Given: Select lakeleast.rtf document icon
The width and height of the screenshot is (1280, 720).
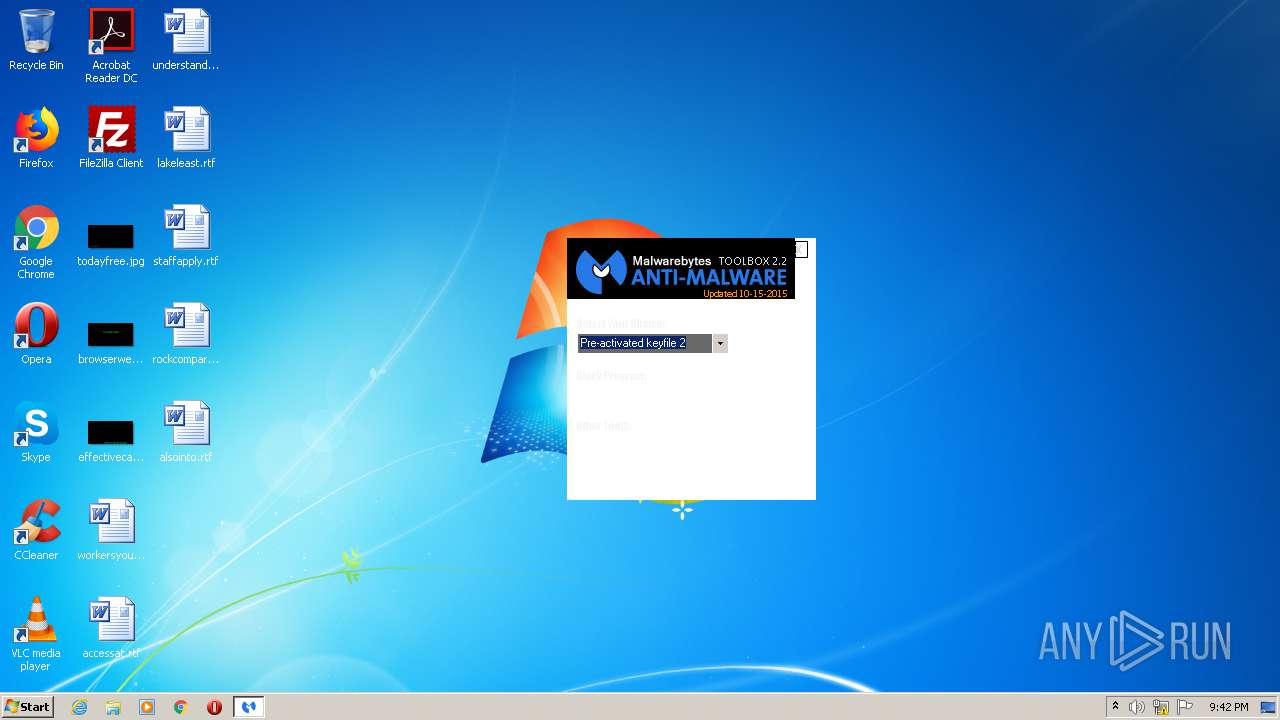Looking at the screenshot, I should (x=186, y=138).
